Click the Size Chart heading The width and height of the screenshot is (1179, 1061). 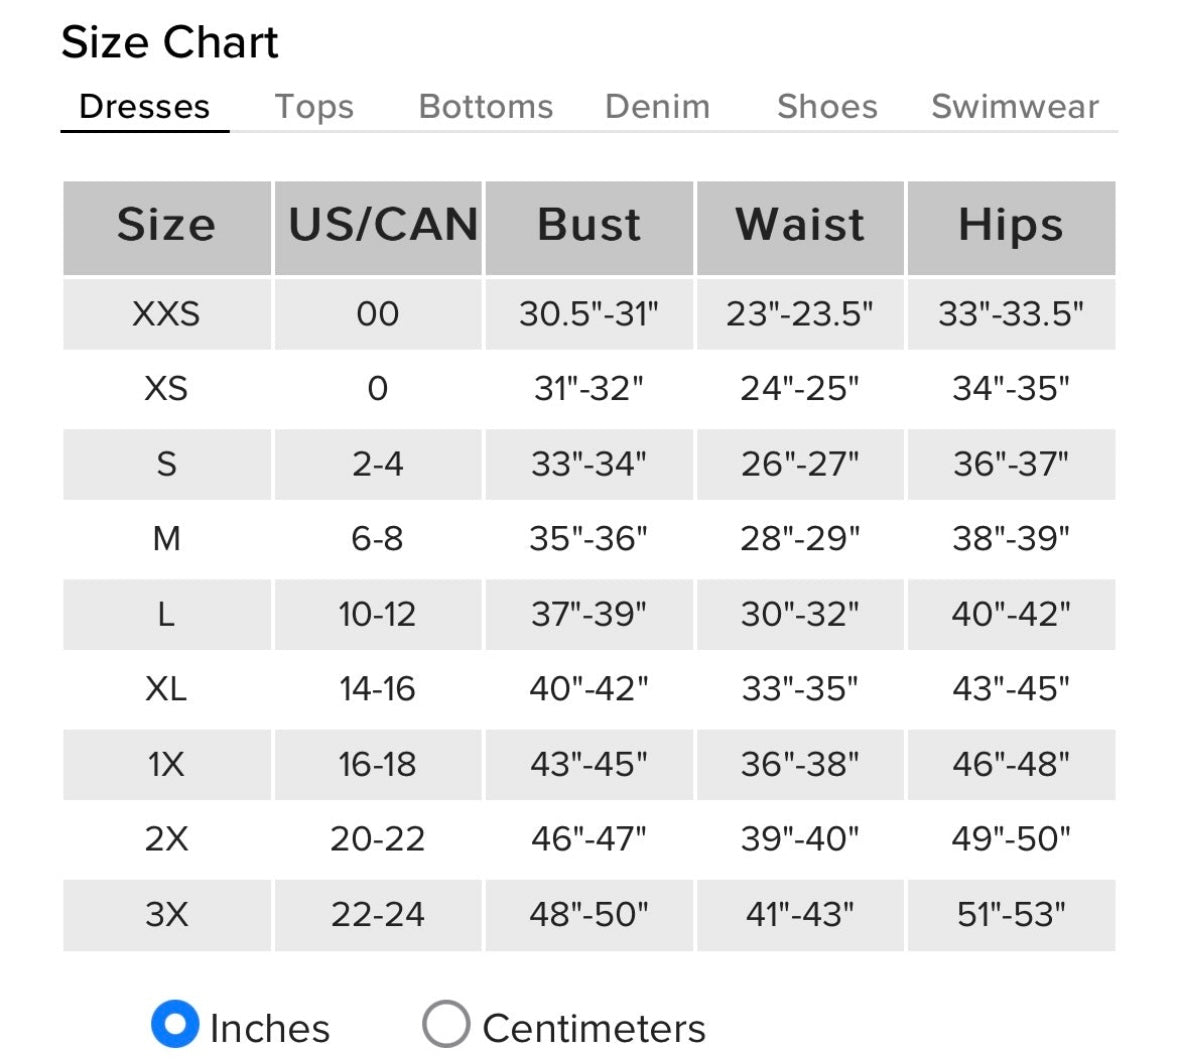click(169, 43)
